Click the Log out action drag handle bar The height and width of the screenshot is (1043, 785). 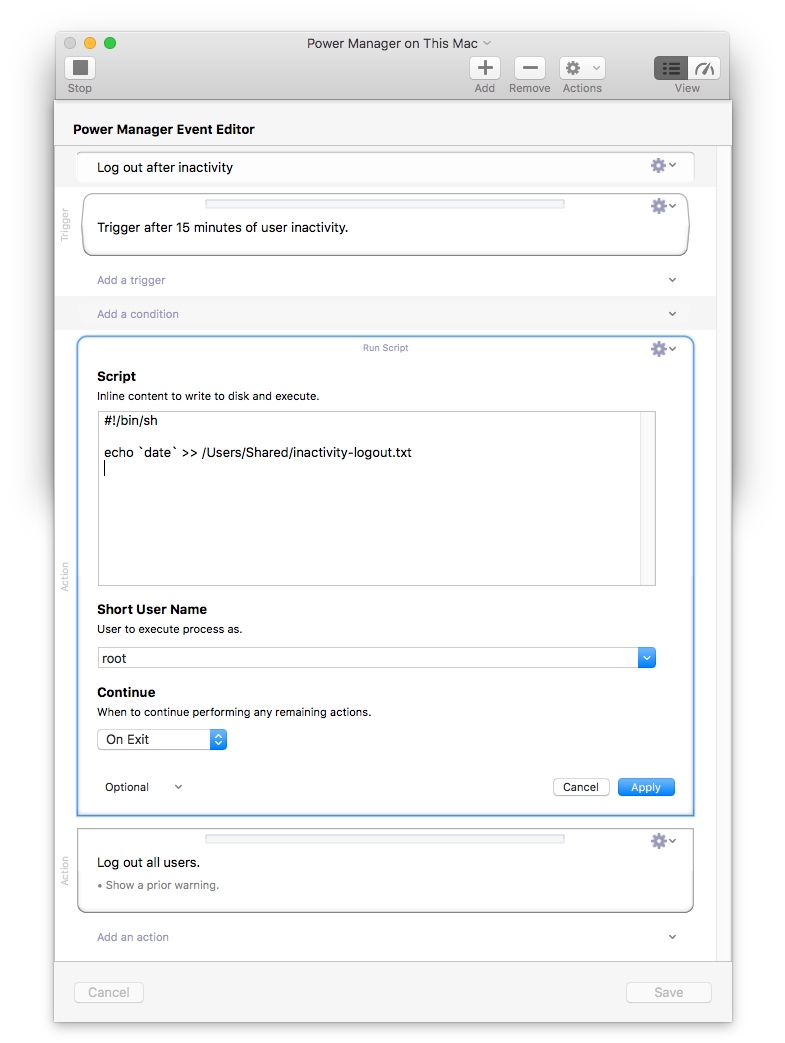(x=385, y=839)
